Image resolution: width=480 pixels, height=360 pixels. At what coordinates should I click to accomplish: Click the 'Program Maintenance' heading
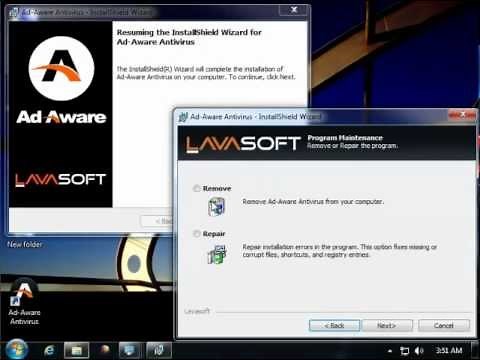(345, 138)
